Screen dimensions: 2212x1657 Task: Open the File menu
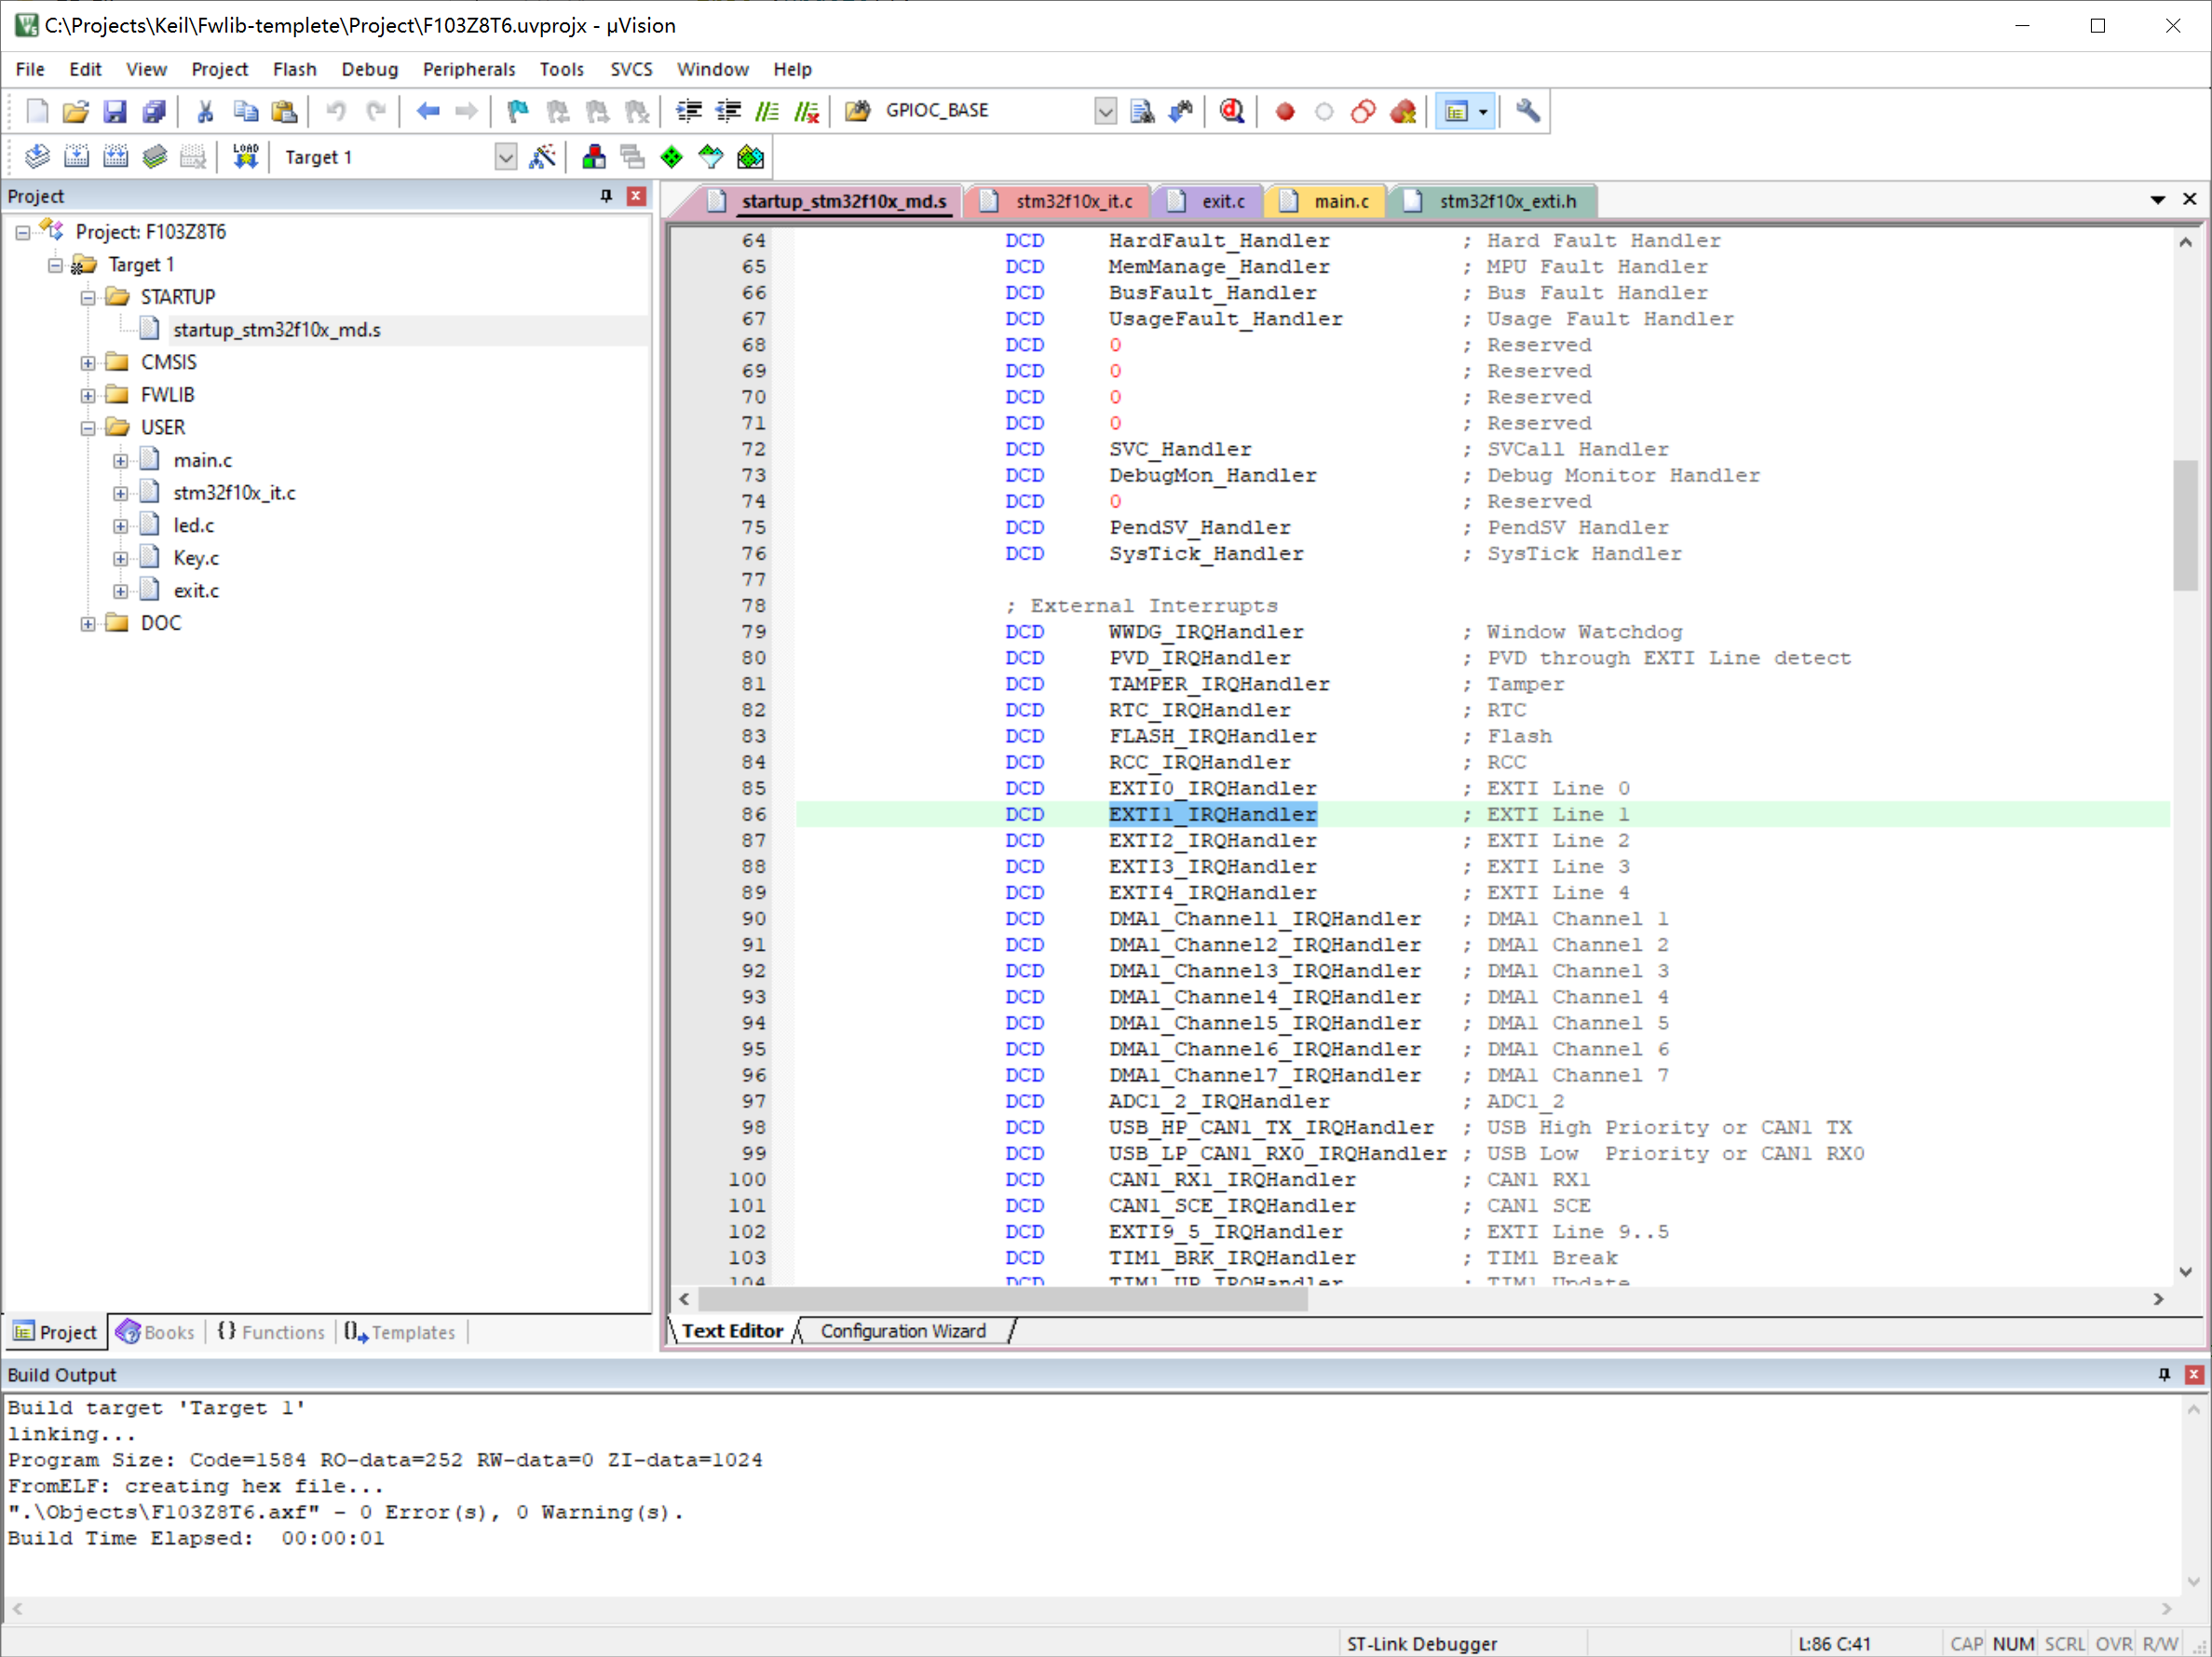(x=30, y=69)
